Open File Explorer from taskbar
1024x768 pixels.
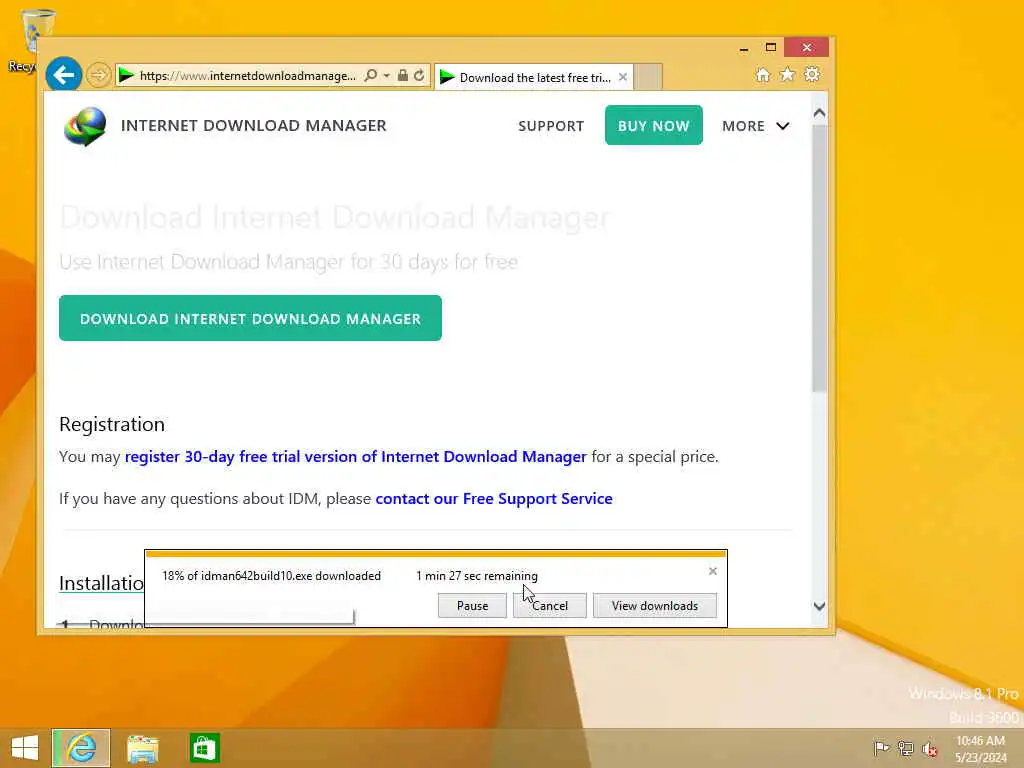coord(143,749)
